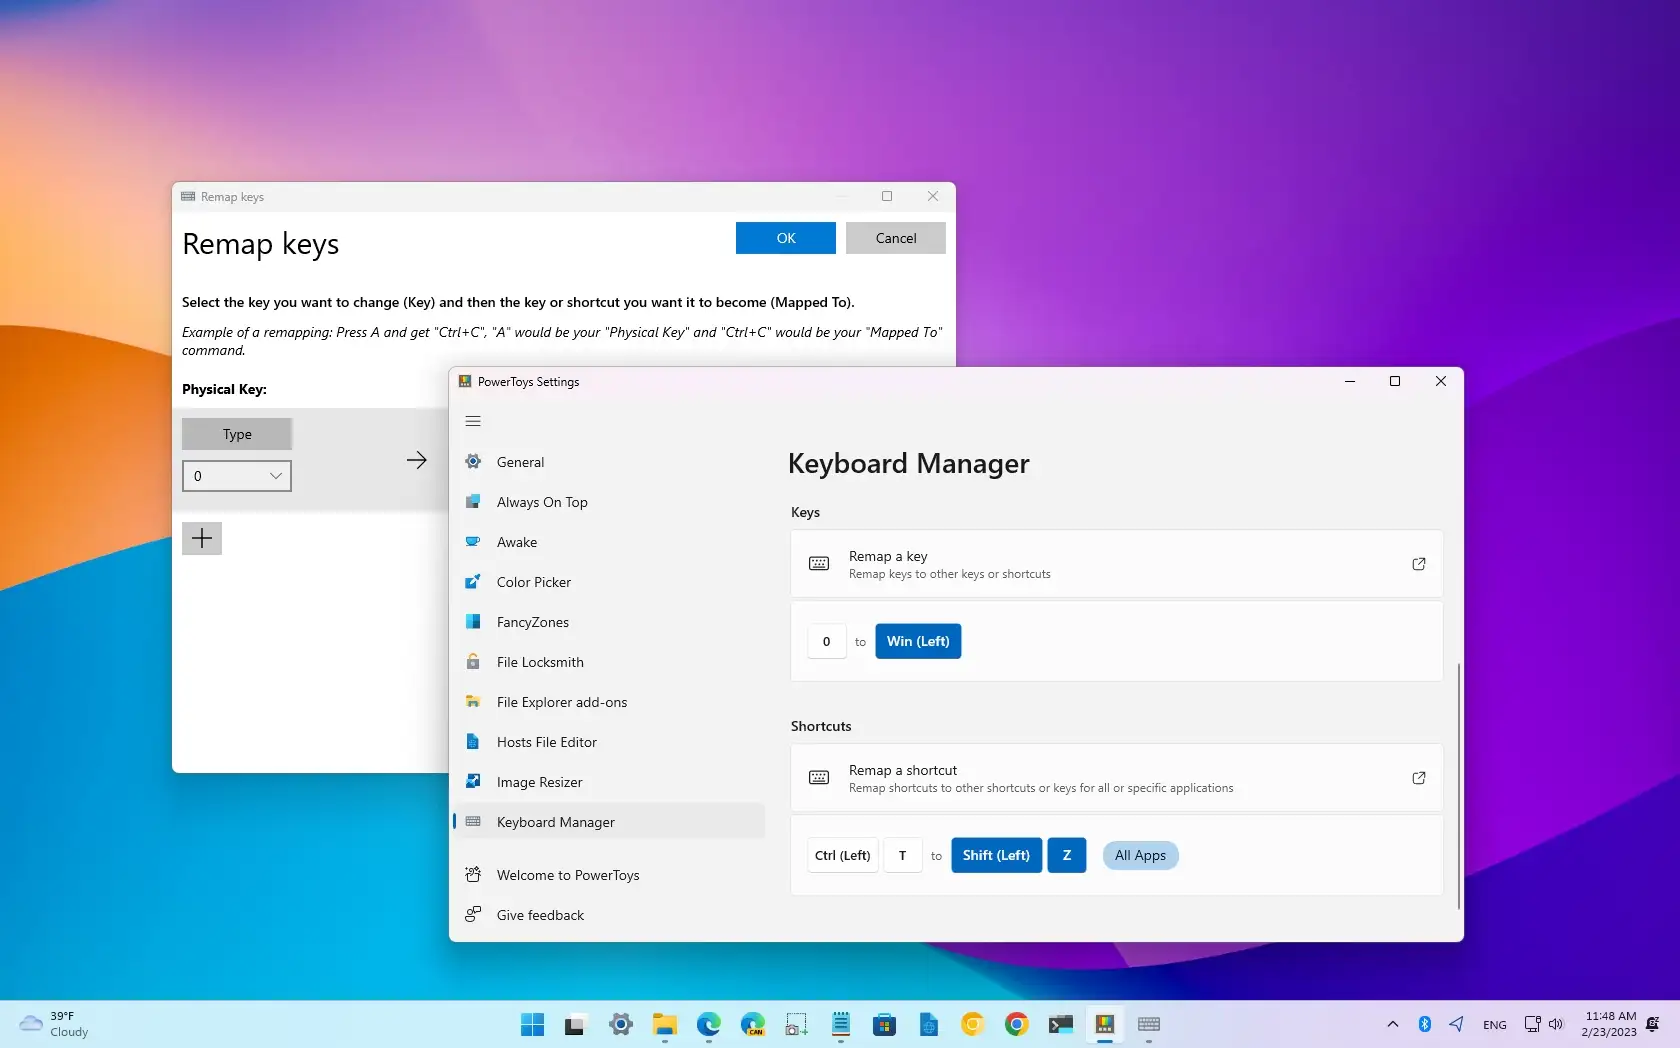1680x1048 pixels.
Task: Launch Microsoft Edge from the taskbar
Action: point(708,1025)
